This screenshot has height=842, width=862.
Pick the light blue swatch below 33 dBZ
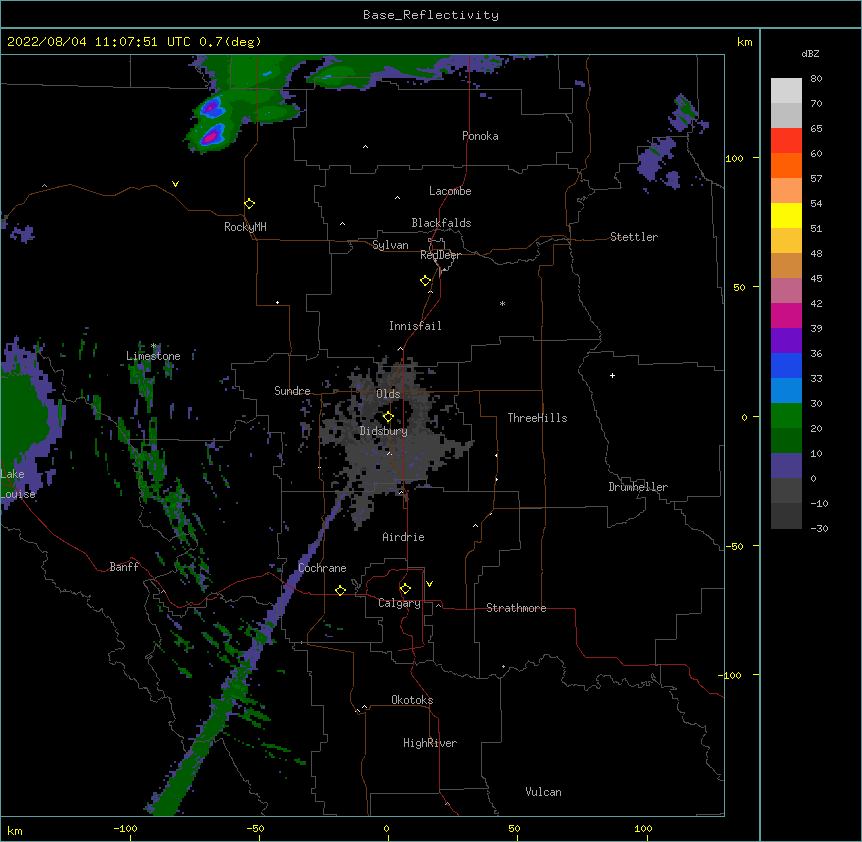coord(786,391)
